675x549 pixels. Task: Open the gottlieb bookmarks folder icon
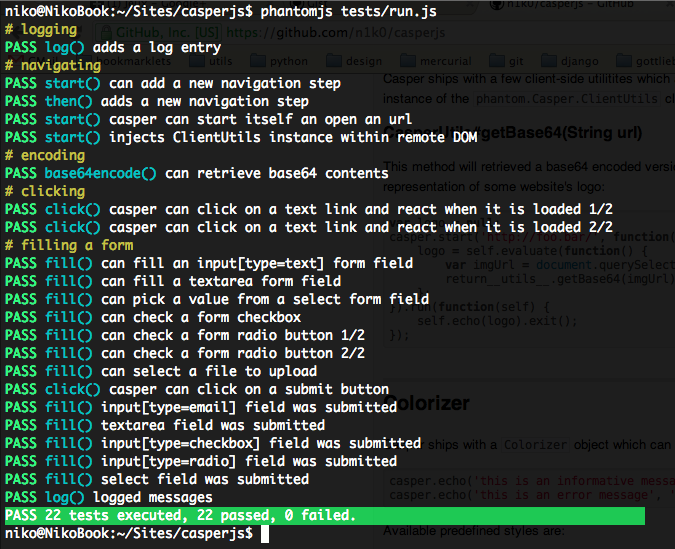(x=624, y=61)
